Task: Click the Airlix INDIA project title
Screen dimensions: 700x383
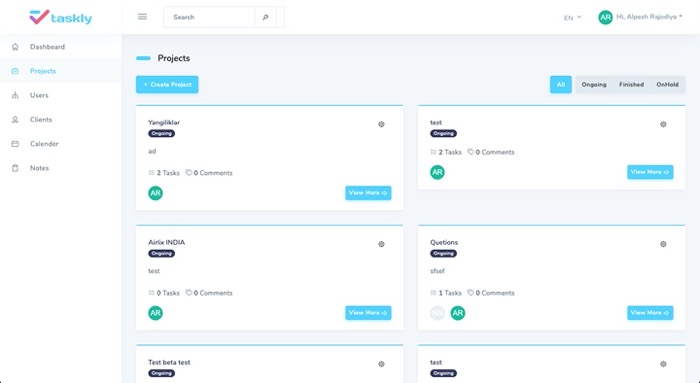Action: tap(167, 242)
